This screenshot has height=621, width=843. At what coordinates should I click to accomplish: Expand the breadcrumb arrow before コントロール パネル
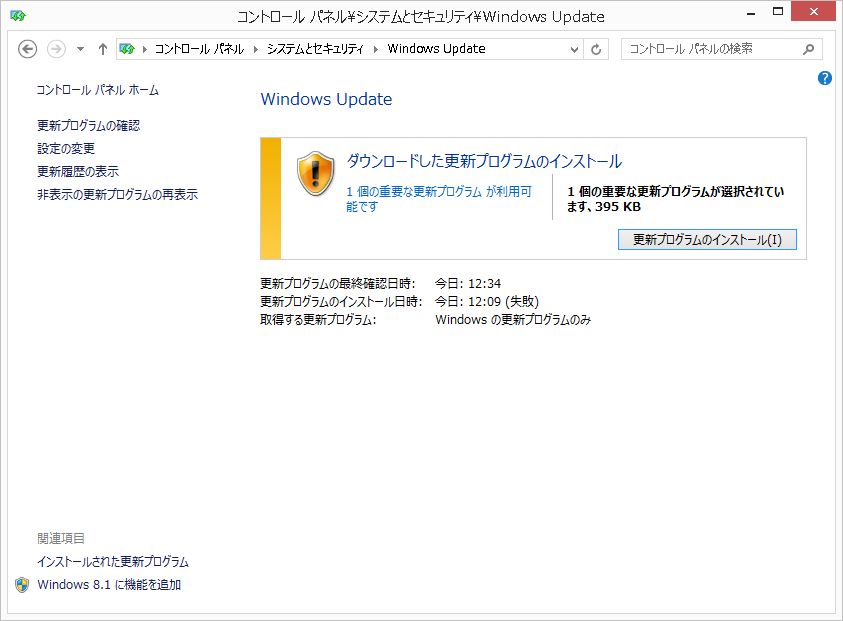pyautogui.click(x=144, y=49)
